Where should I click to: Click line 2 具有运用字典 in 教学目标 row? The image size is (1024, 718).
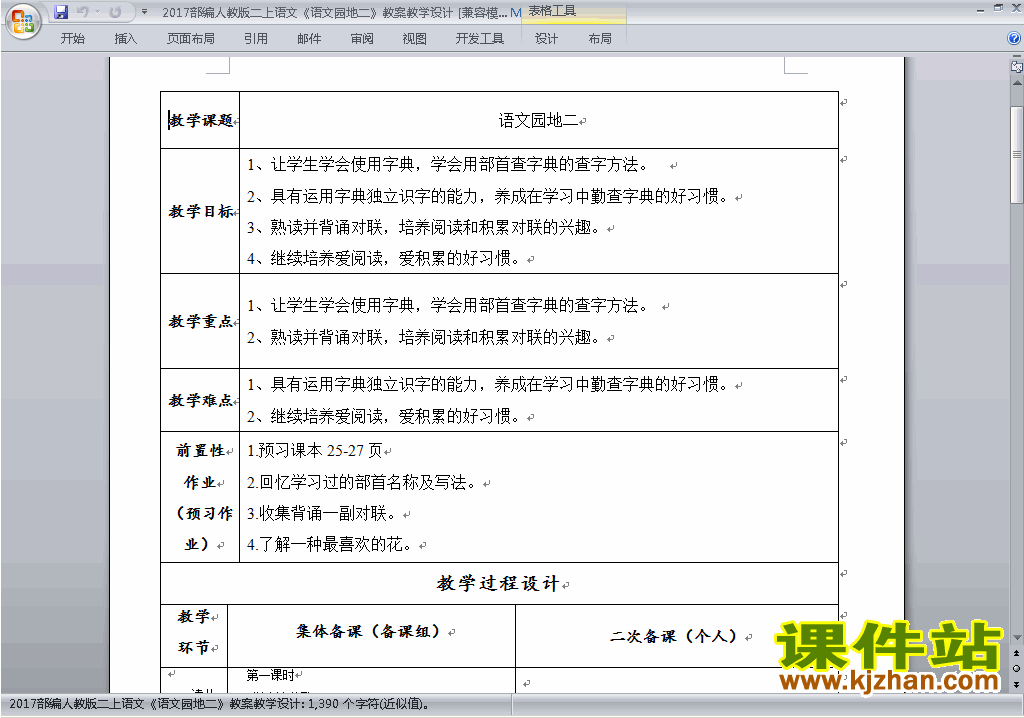[487, 196]
